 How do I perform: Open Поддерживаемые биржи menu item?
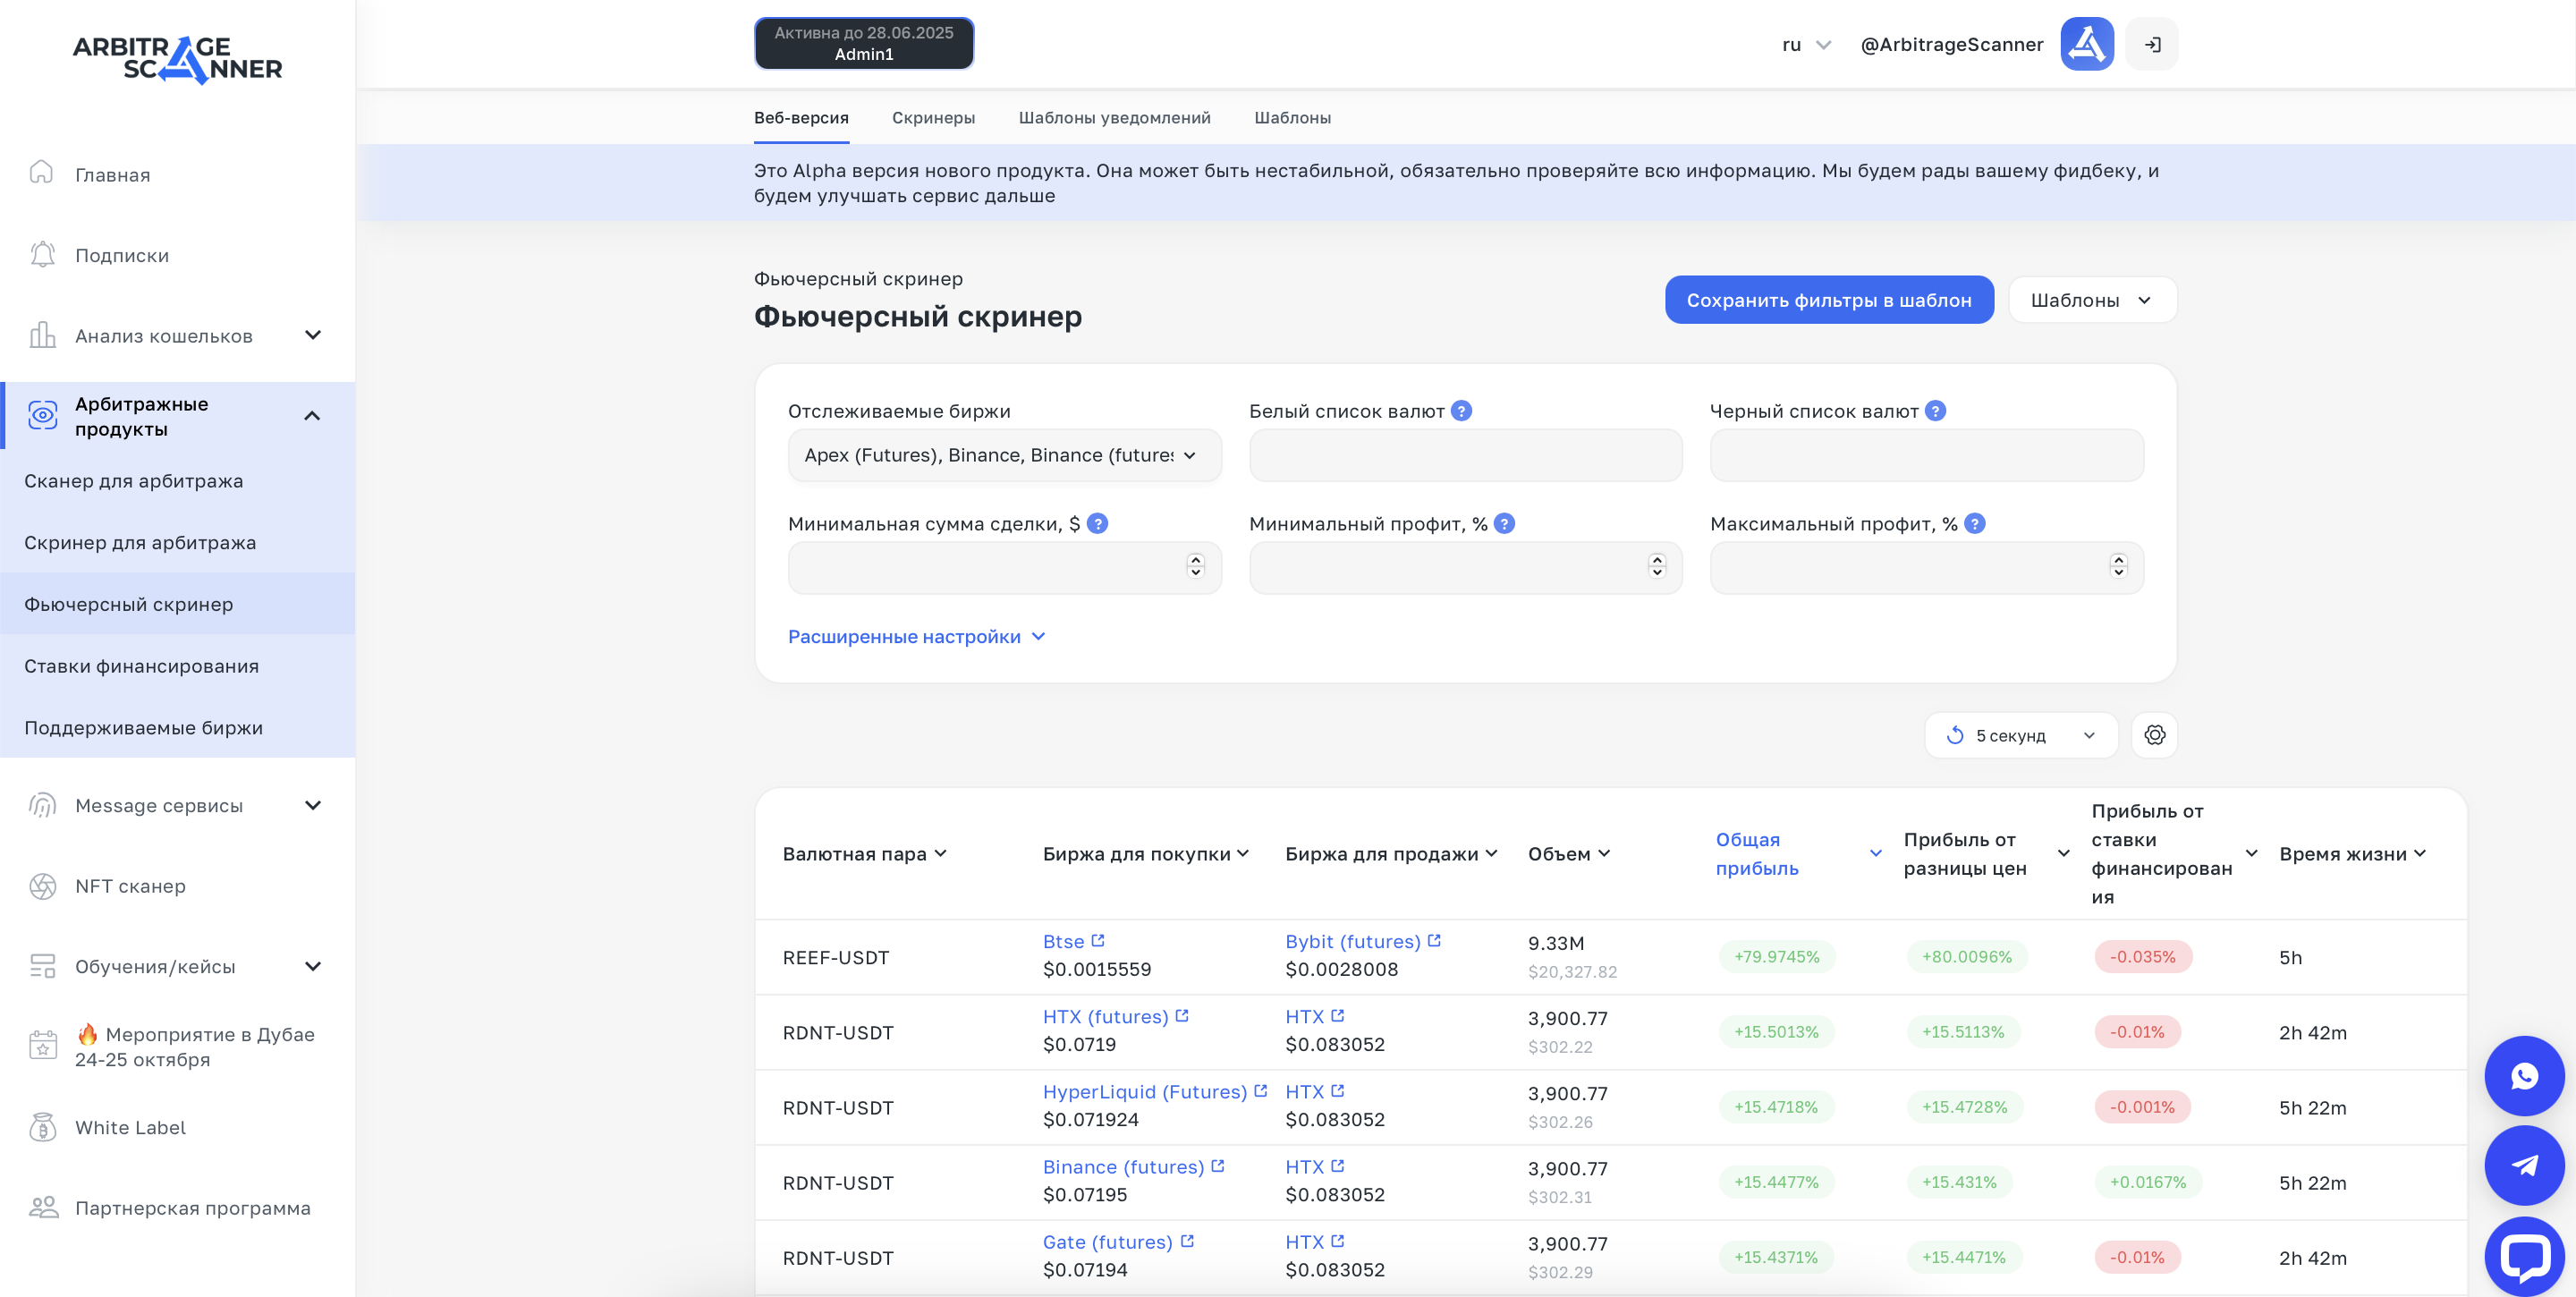click(178, 728)
